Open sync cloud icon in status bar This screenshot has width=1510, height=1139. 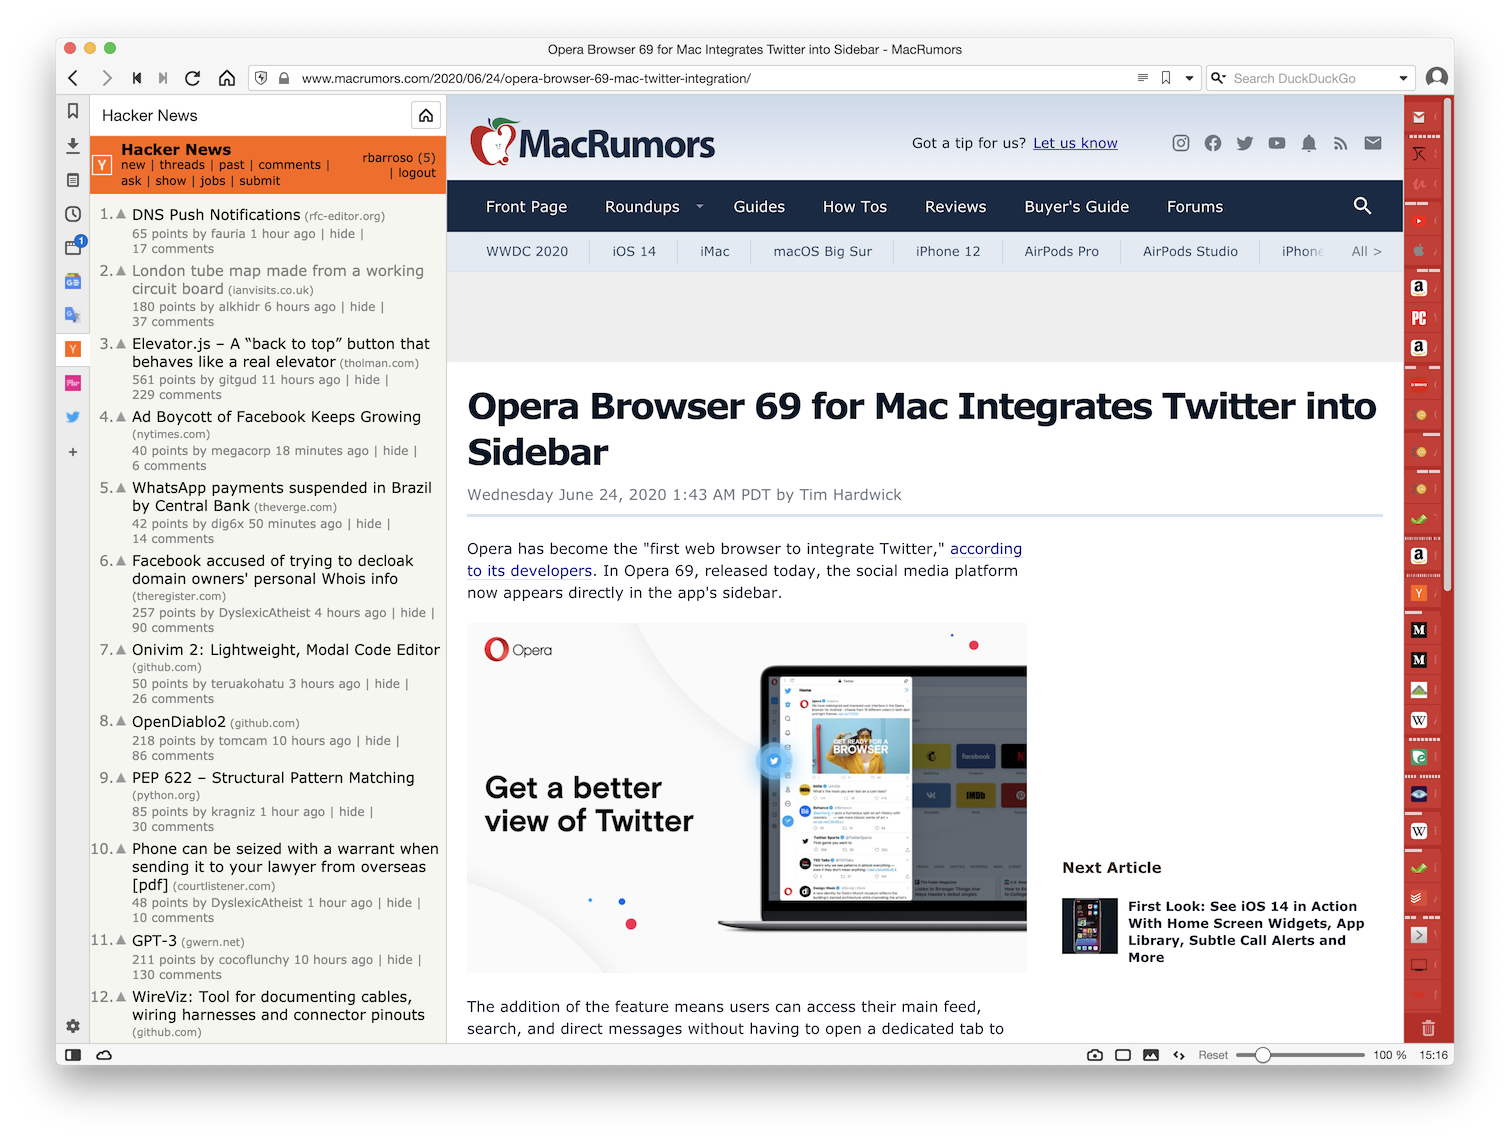[x=104, y=1055]
